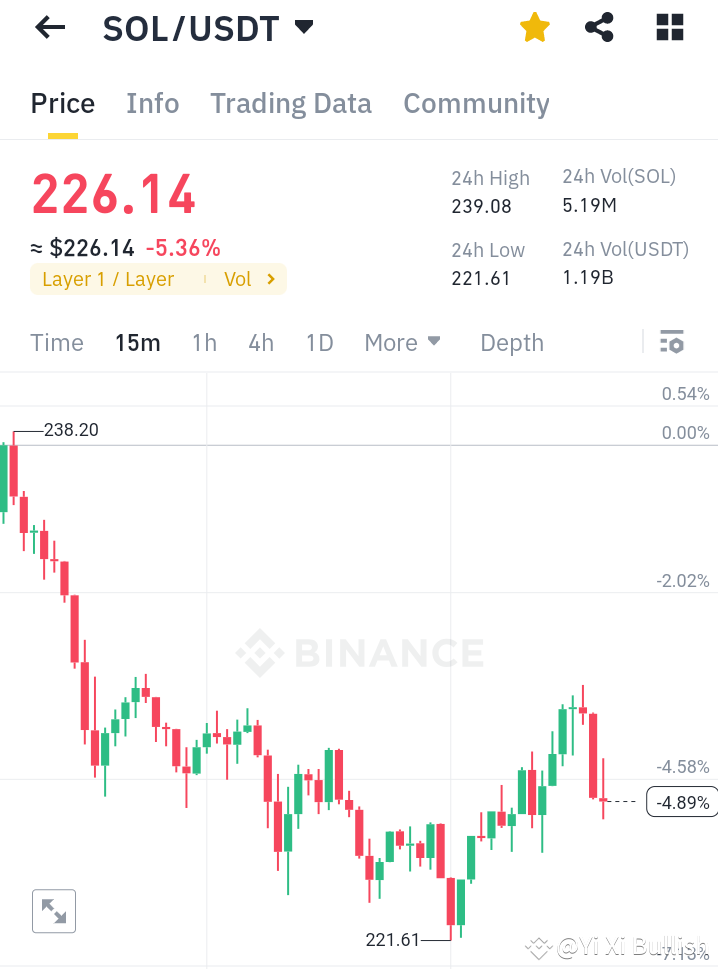
Task: Open the apps grid icon
Action: (668, 28)
